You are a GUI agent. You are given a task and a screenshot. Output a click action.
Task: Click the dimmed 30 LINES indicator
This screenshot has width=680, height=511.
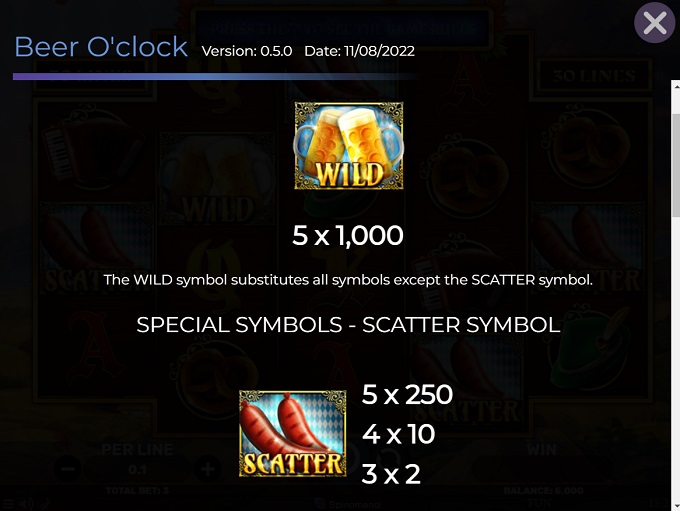pyautogui.click(x=594, y=76)
